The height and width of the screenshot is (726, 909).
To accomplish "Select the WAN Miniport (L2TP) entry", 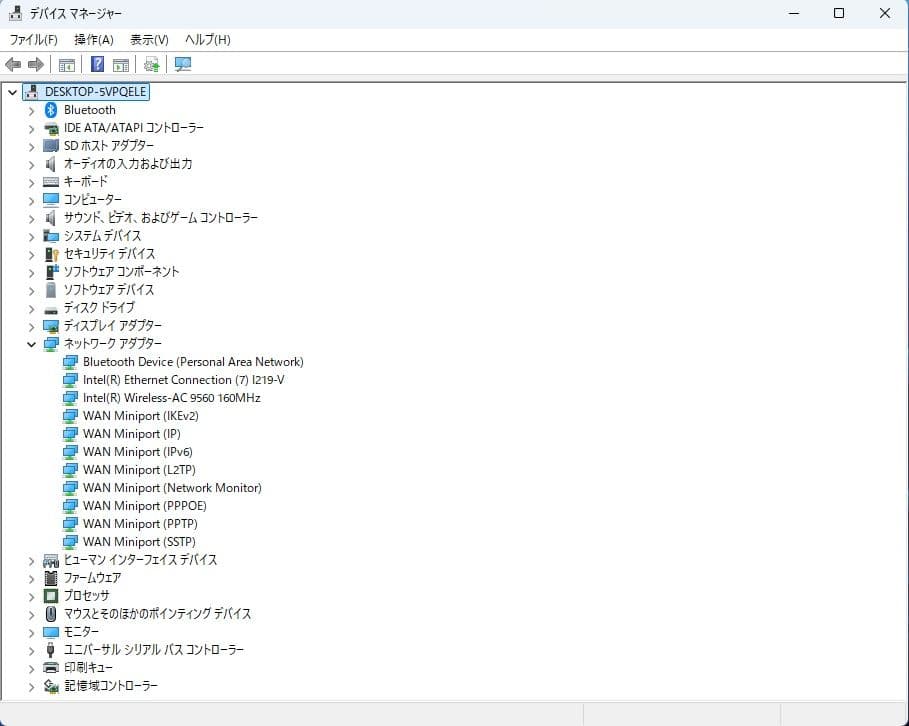I will click(x=138, y=469).
